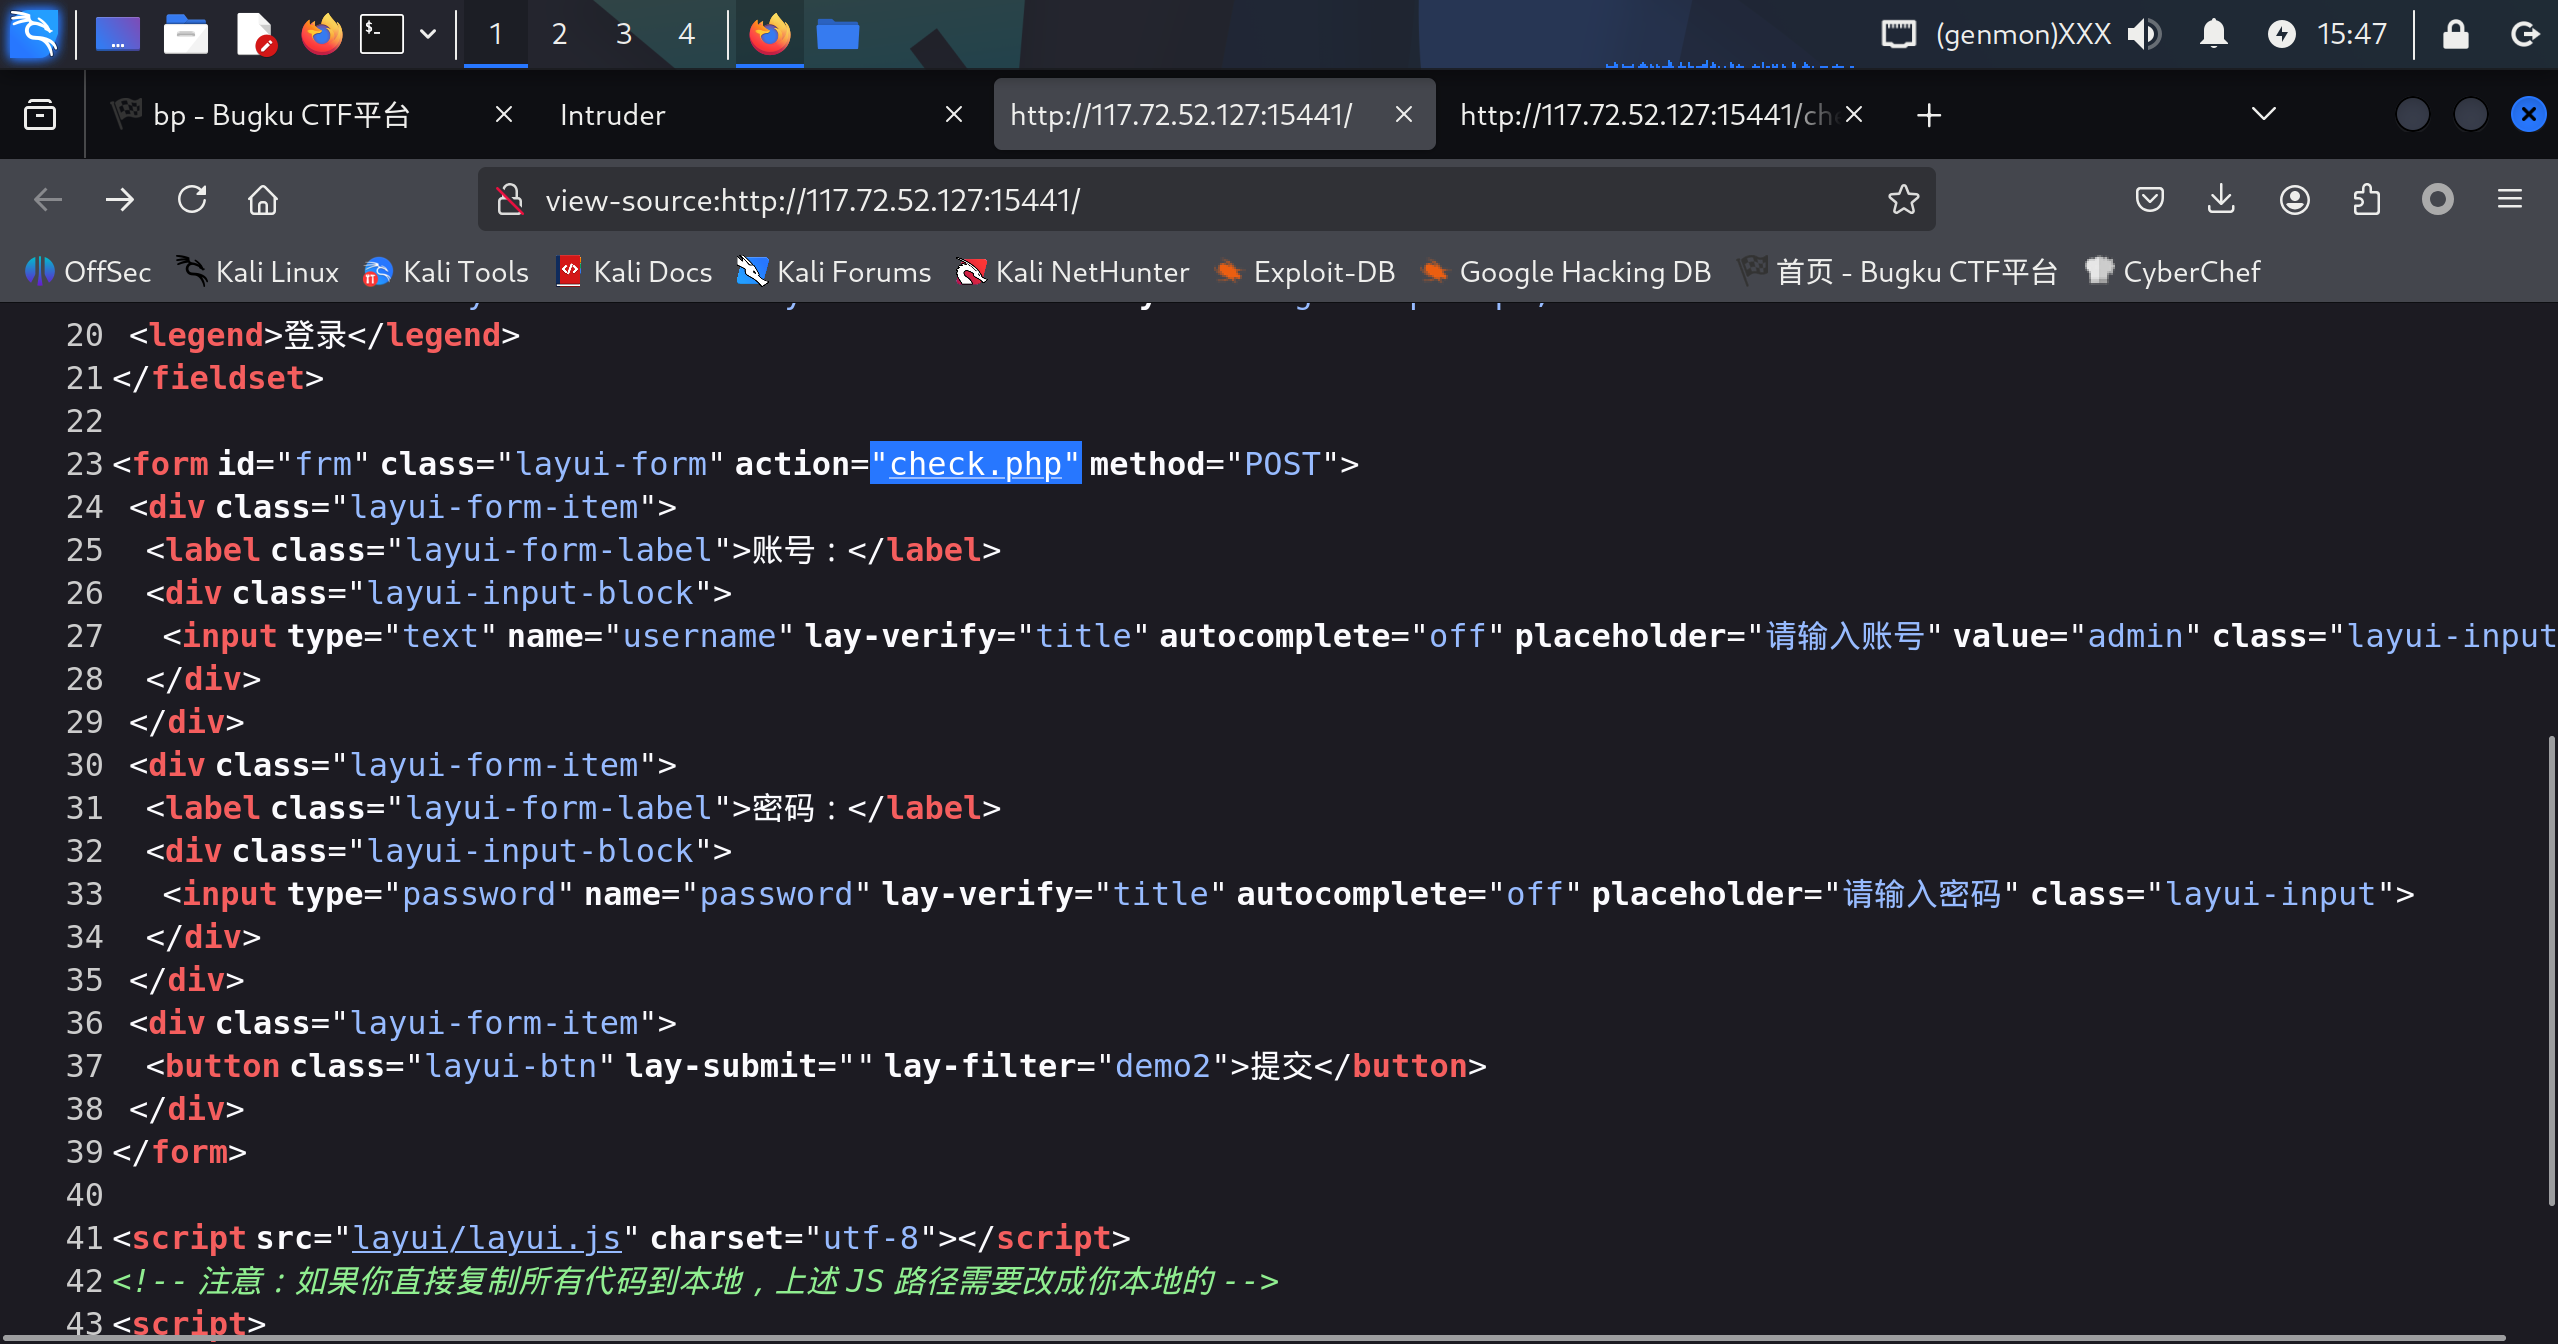
Task: Toggle system volume speaker icon
Action: tap(2143, 34)
